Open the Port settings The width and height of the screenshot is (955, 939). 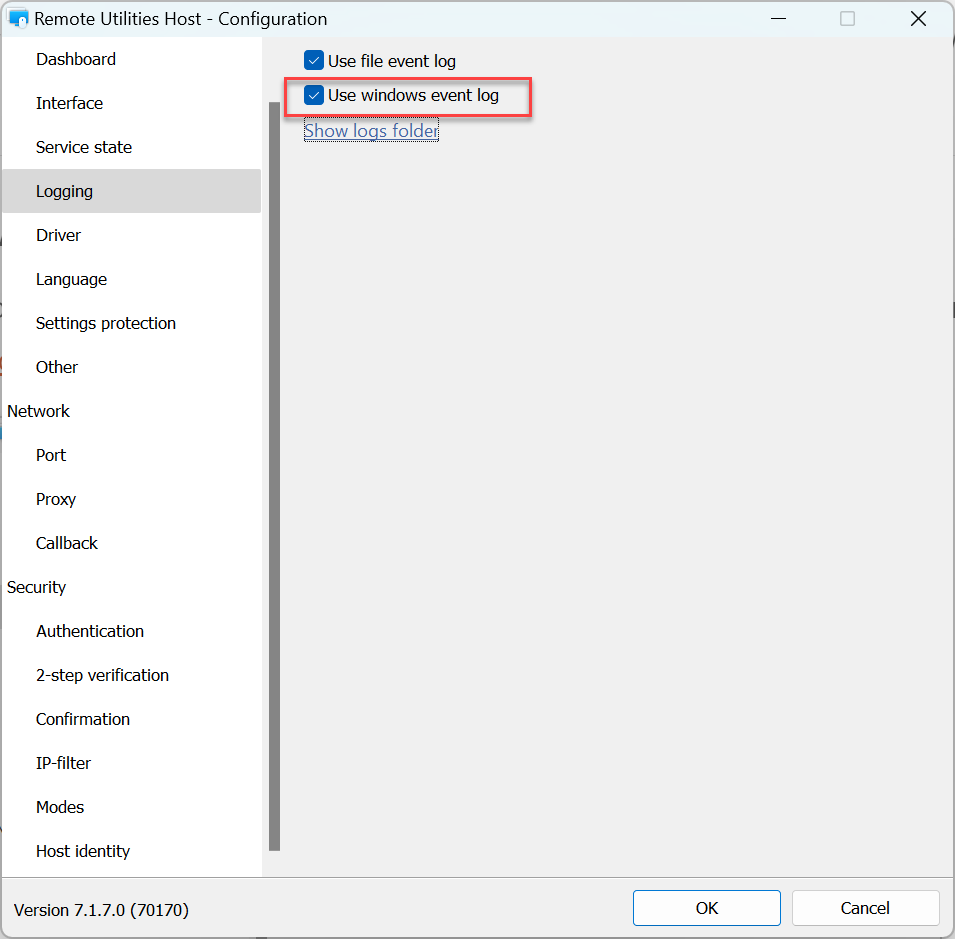tap(132, 455)
